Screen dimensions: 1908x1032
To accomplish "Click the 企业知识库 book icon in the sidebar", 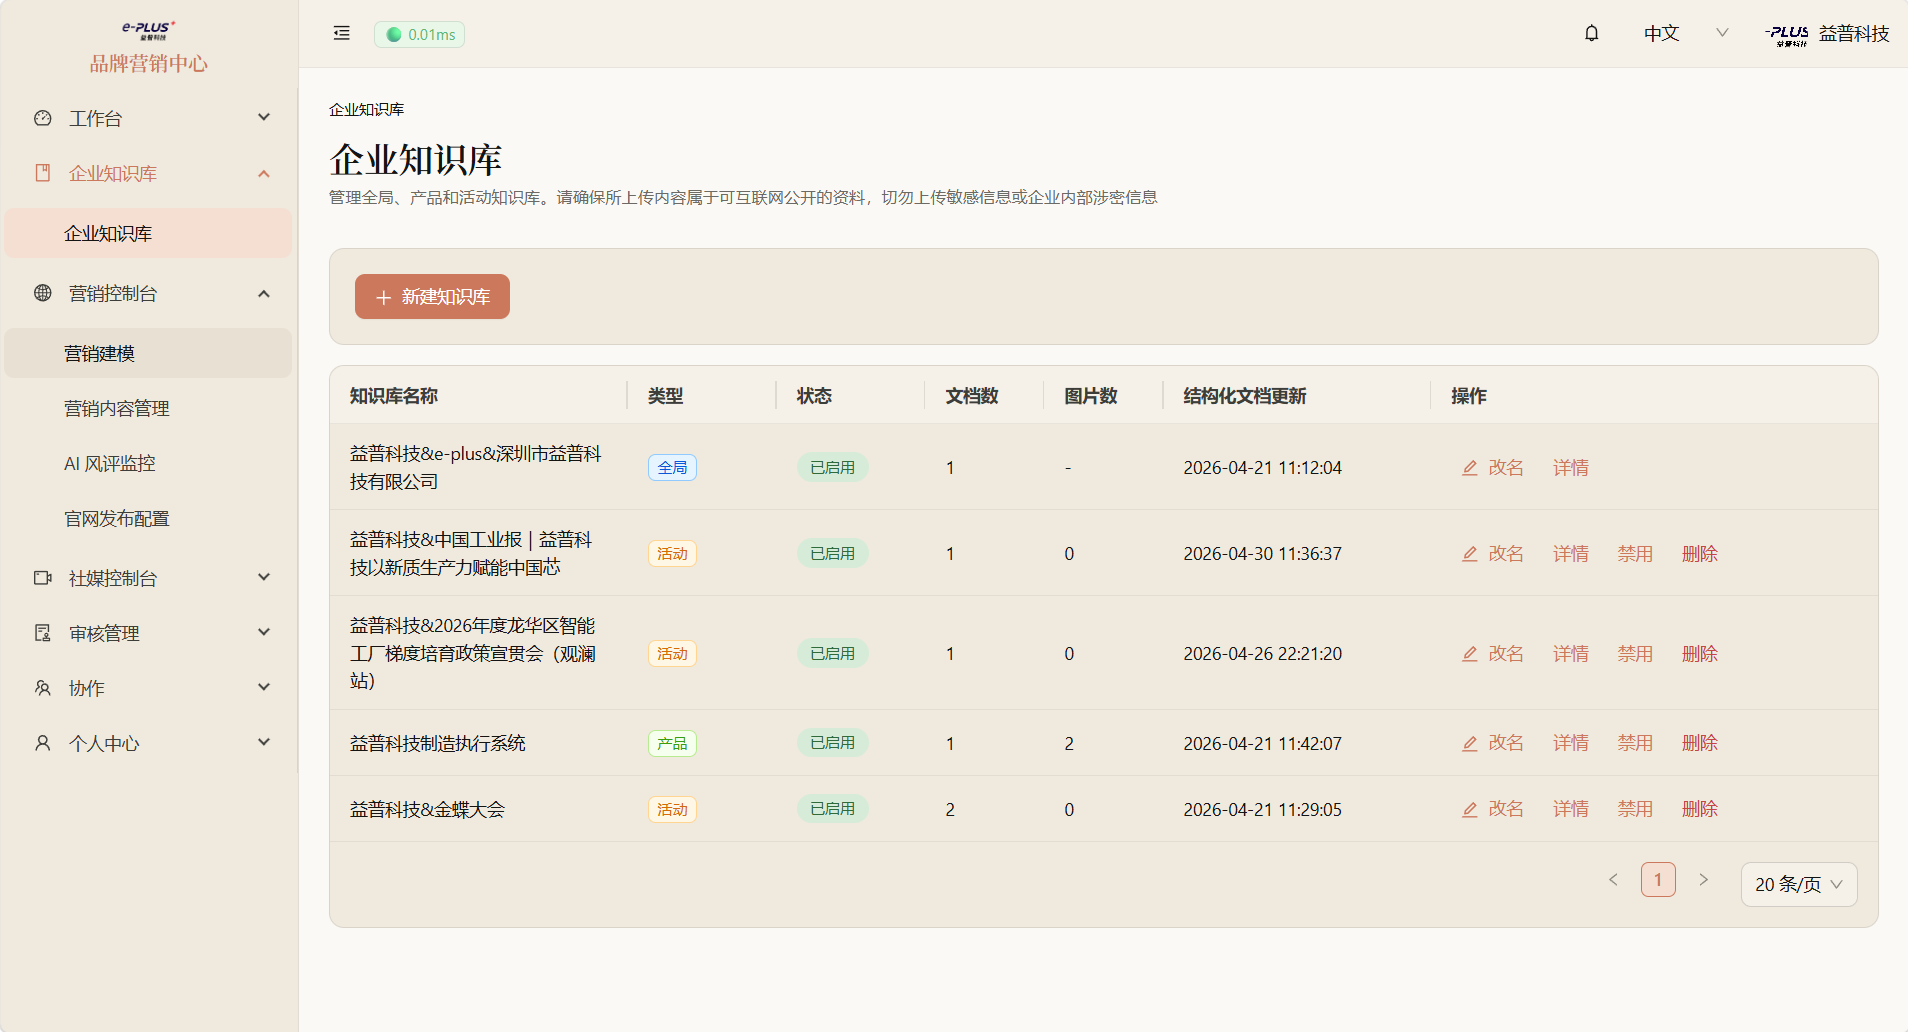I will (x=43, y=173).
